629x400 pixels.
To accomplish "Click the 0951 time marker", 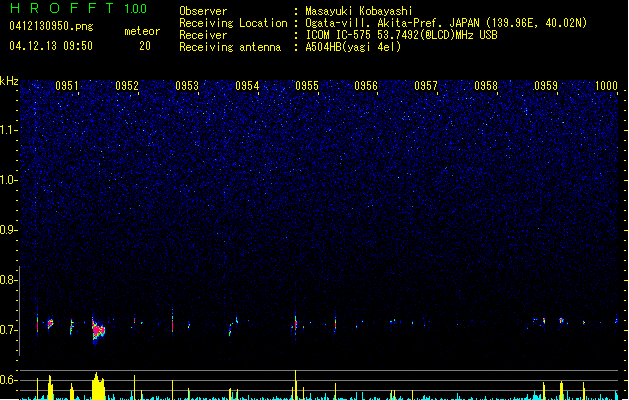I will coord(67,86).
